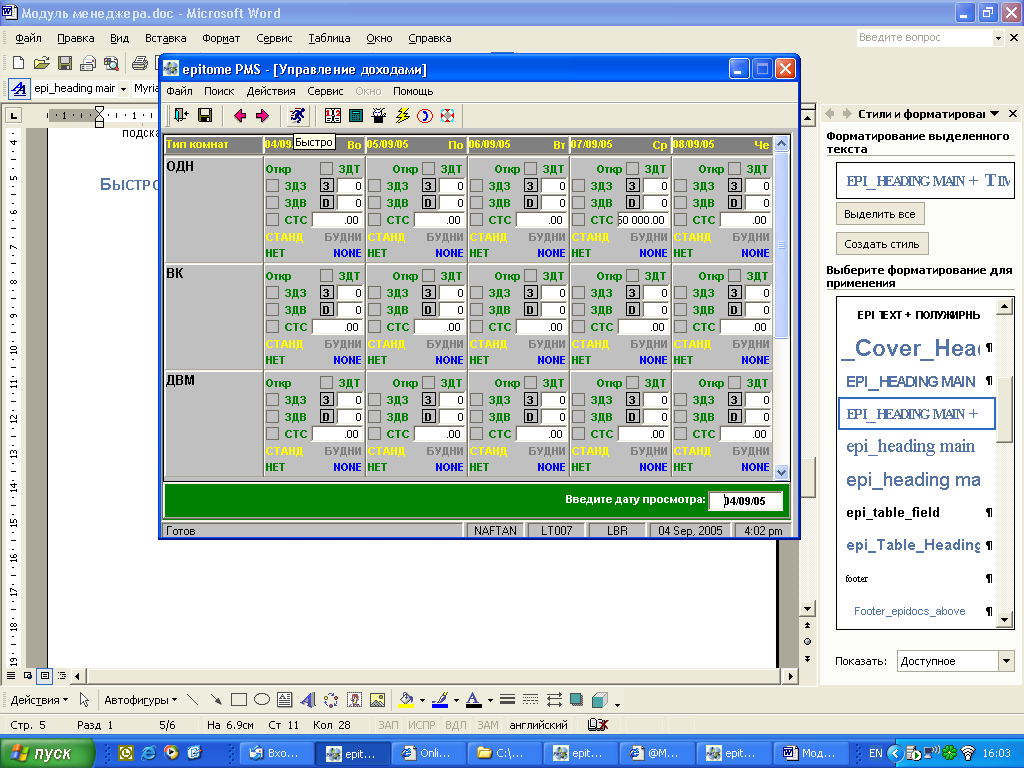This screenshot has height=768, width=1024.
Task: Click the yellow lightning bolt icon
Action: (x=402, y=116)
